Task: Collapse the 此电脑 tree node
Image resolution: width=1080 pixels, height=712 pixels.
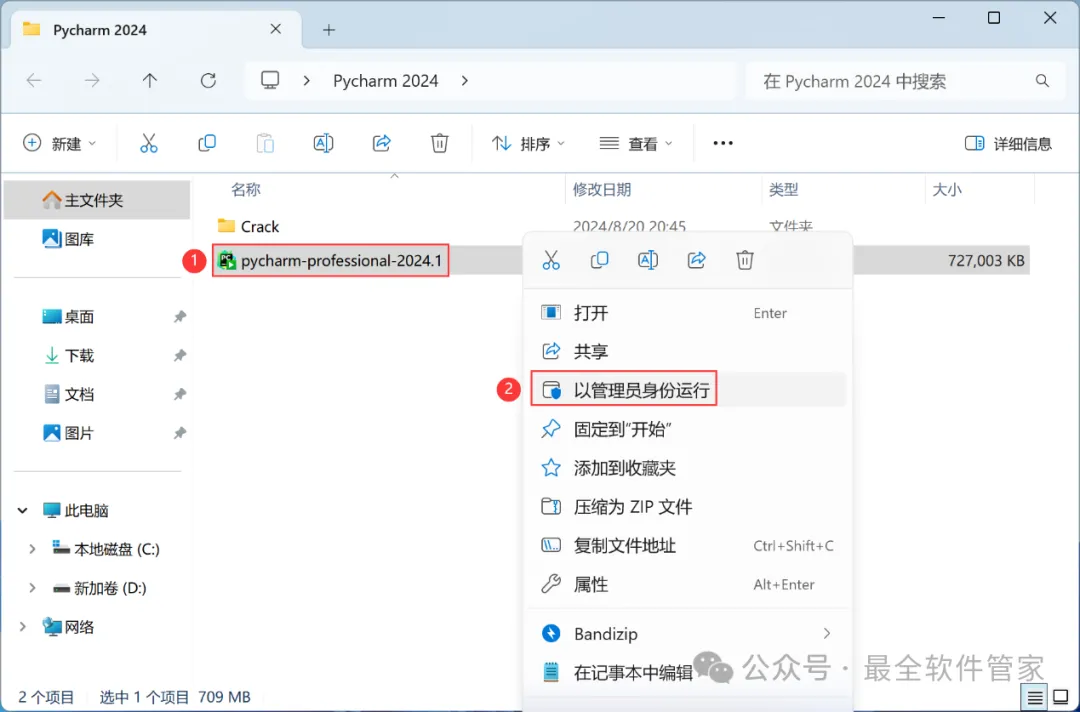Action: pyautogui.click(x=23, y=510)
